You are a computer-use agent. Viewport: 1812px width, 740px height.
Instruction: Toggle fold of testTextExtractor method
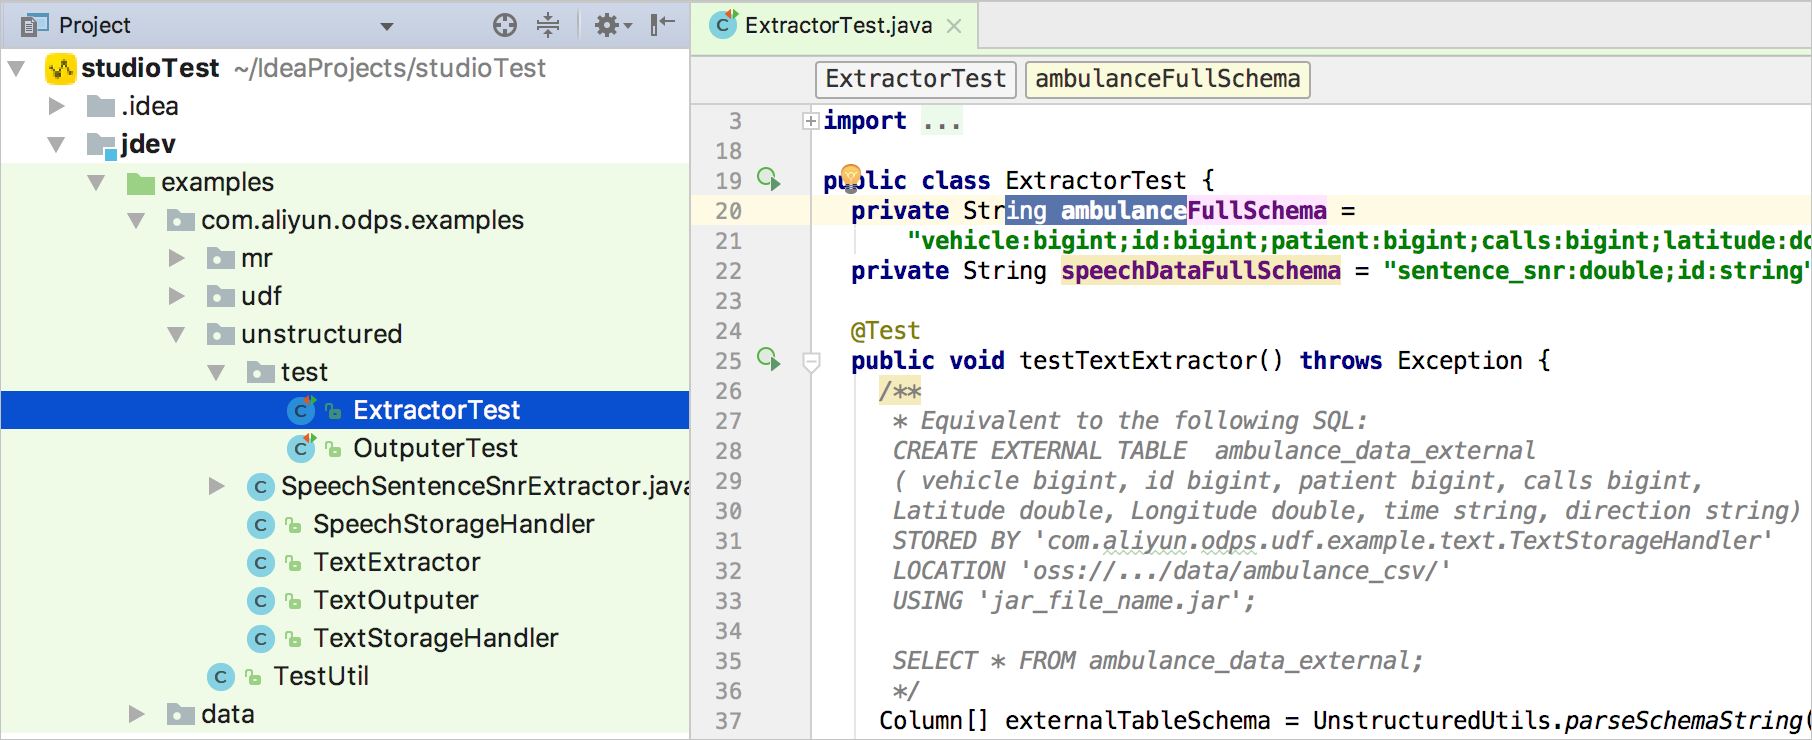click(811, 361)
